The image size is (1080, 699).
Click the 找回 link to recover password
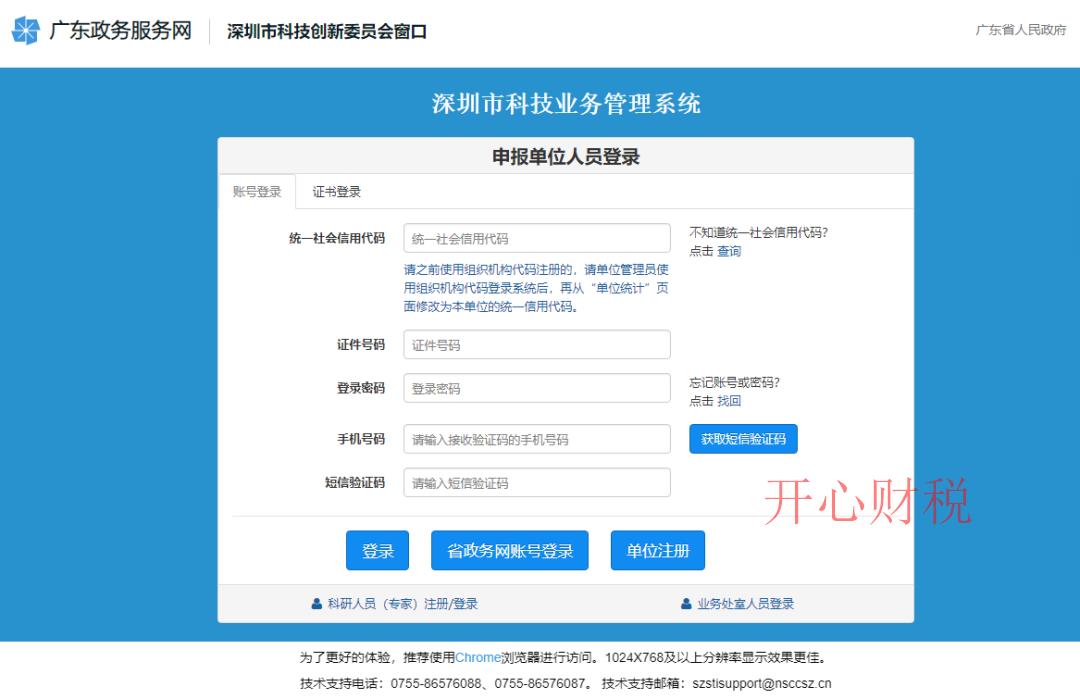pyautogui.click(x=726, y=400)
